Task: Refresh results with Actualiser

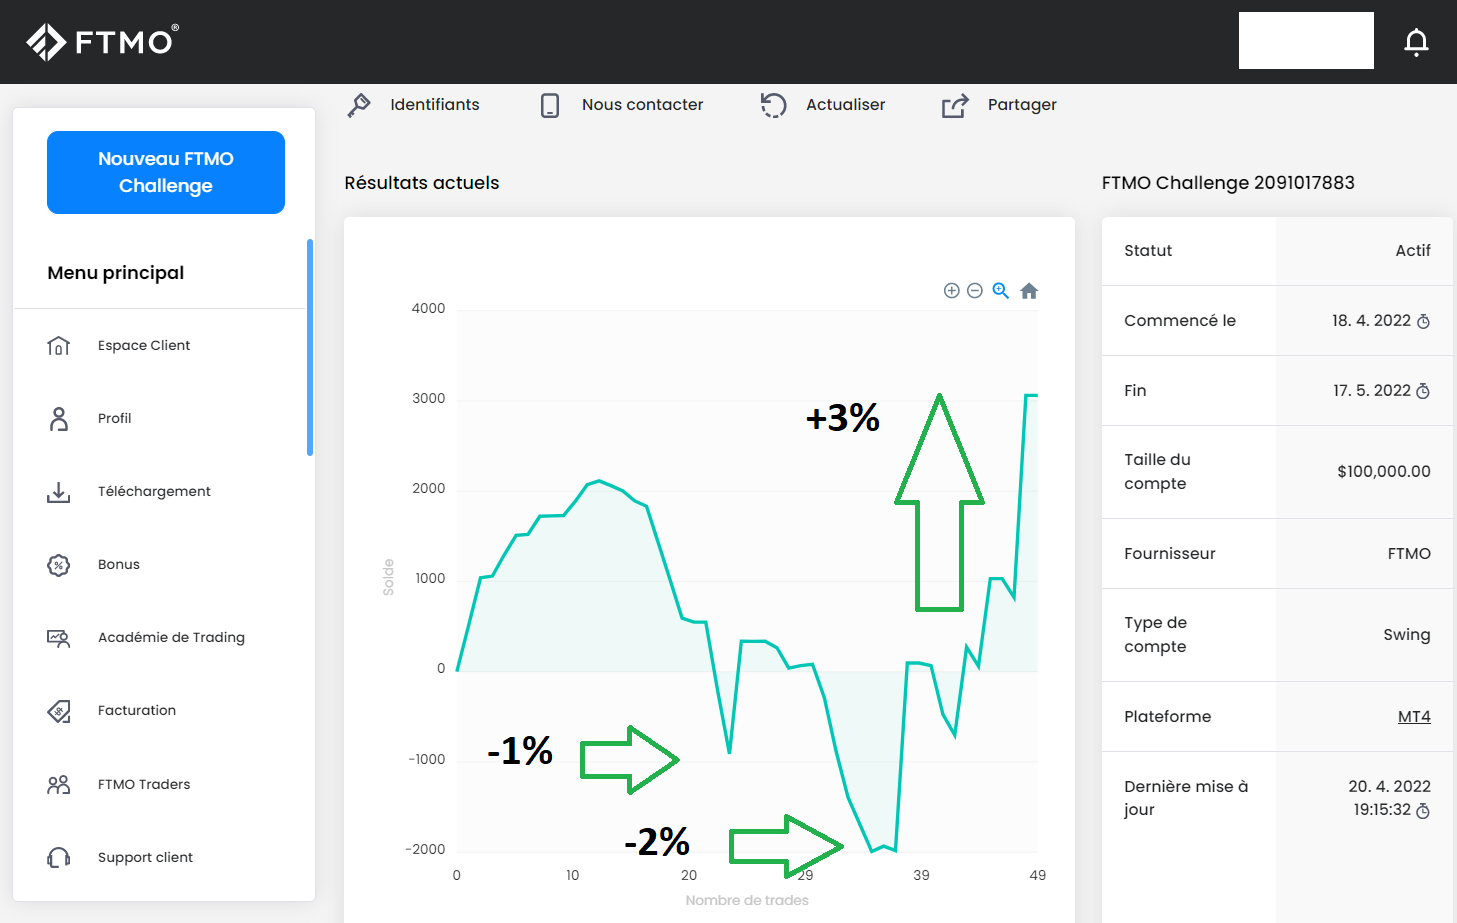Action: [823, 105]
